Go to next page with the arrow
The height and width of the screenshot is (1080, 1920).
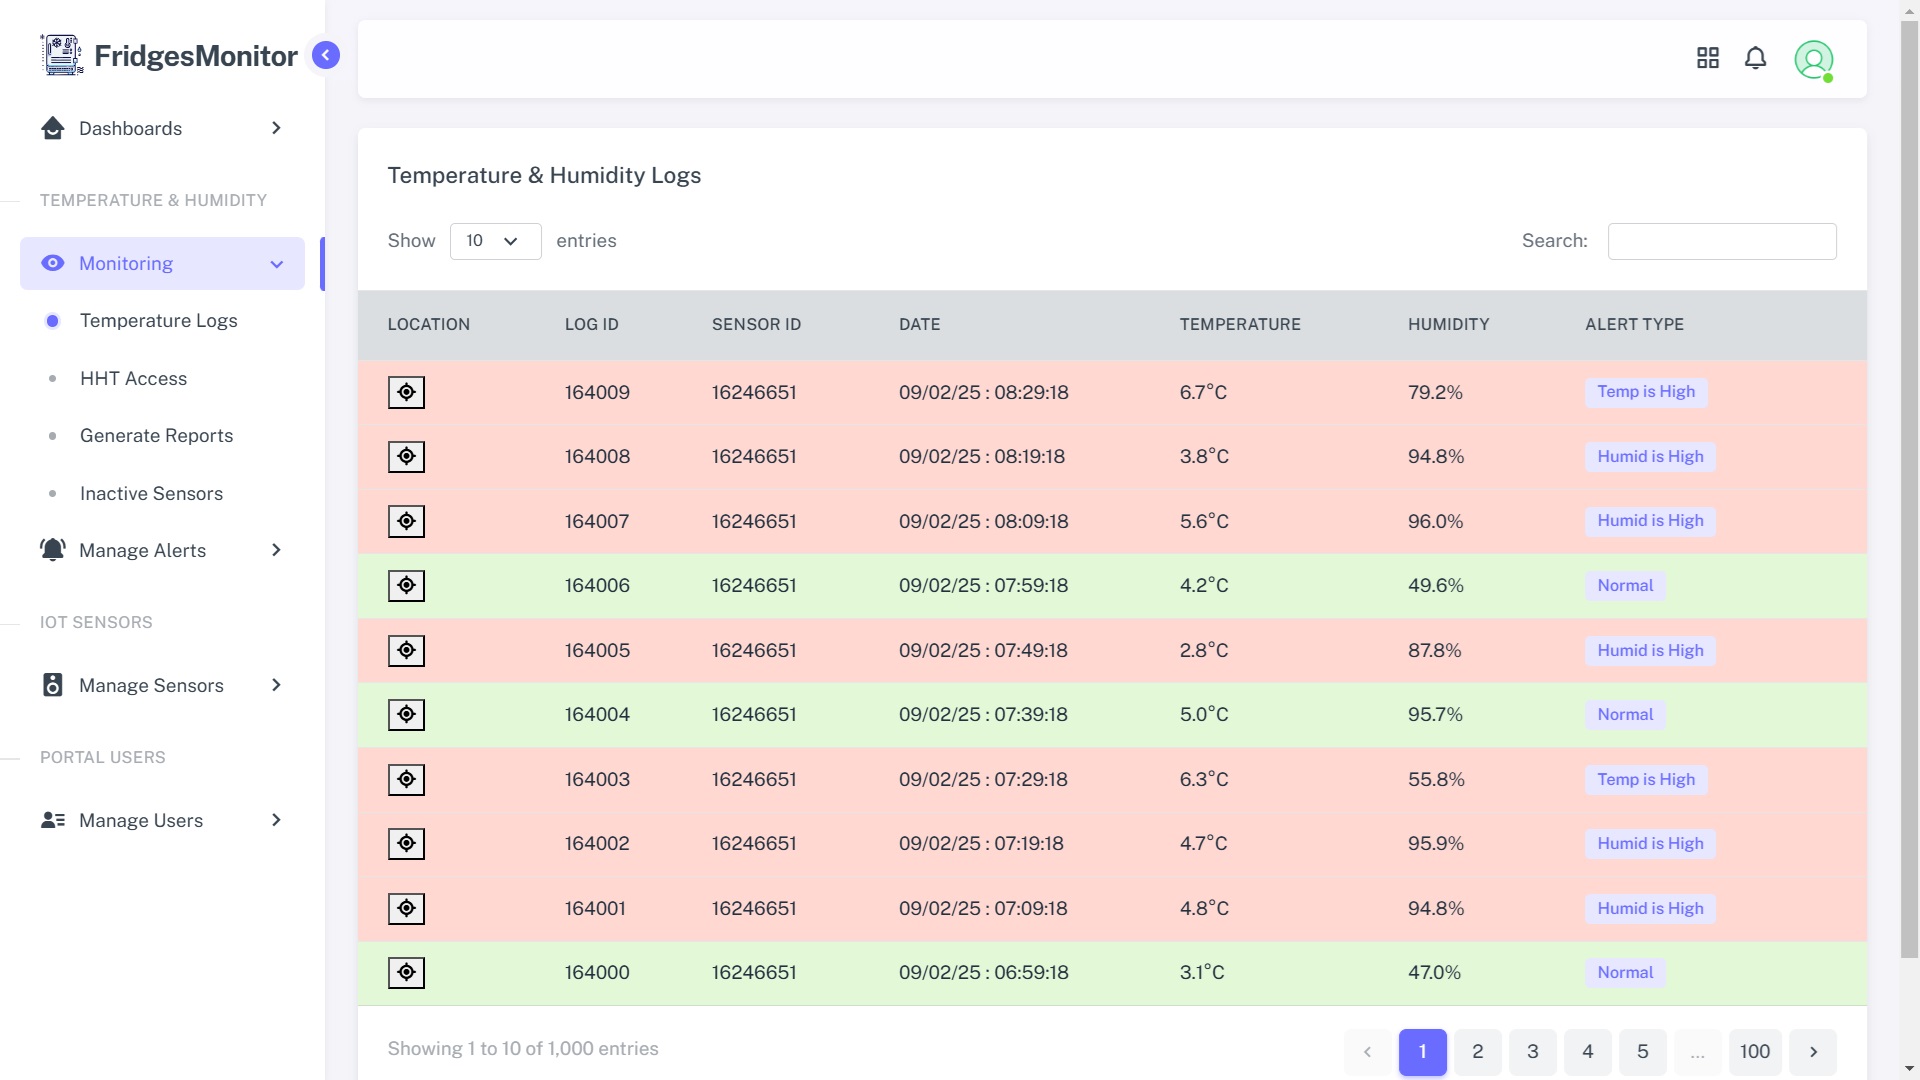1813,1051
